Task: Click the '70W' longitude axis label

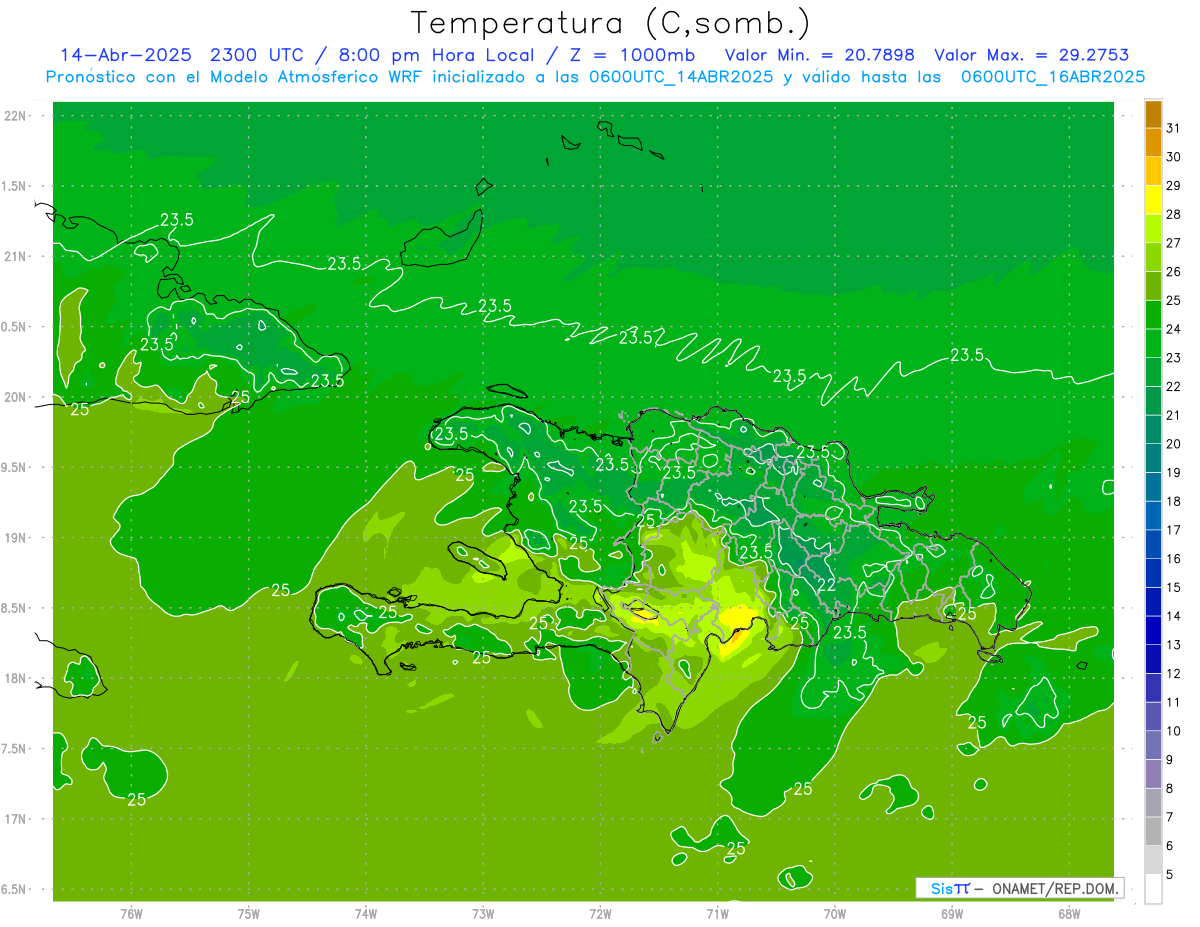Action: [x=835, y=913]
